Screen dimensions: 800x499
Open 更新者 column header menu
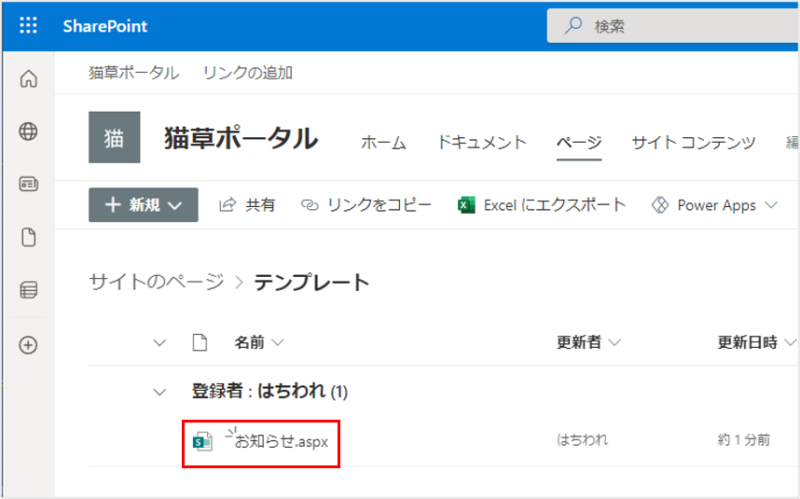[x=588, y=343]
